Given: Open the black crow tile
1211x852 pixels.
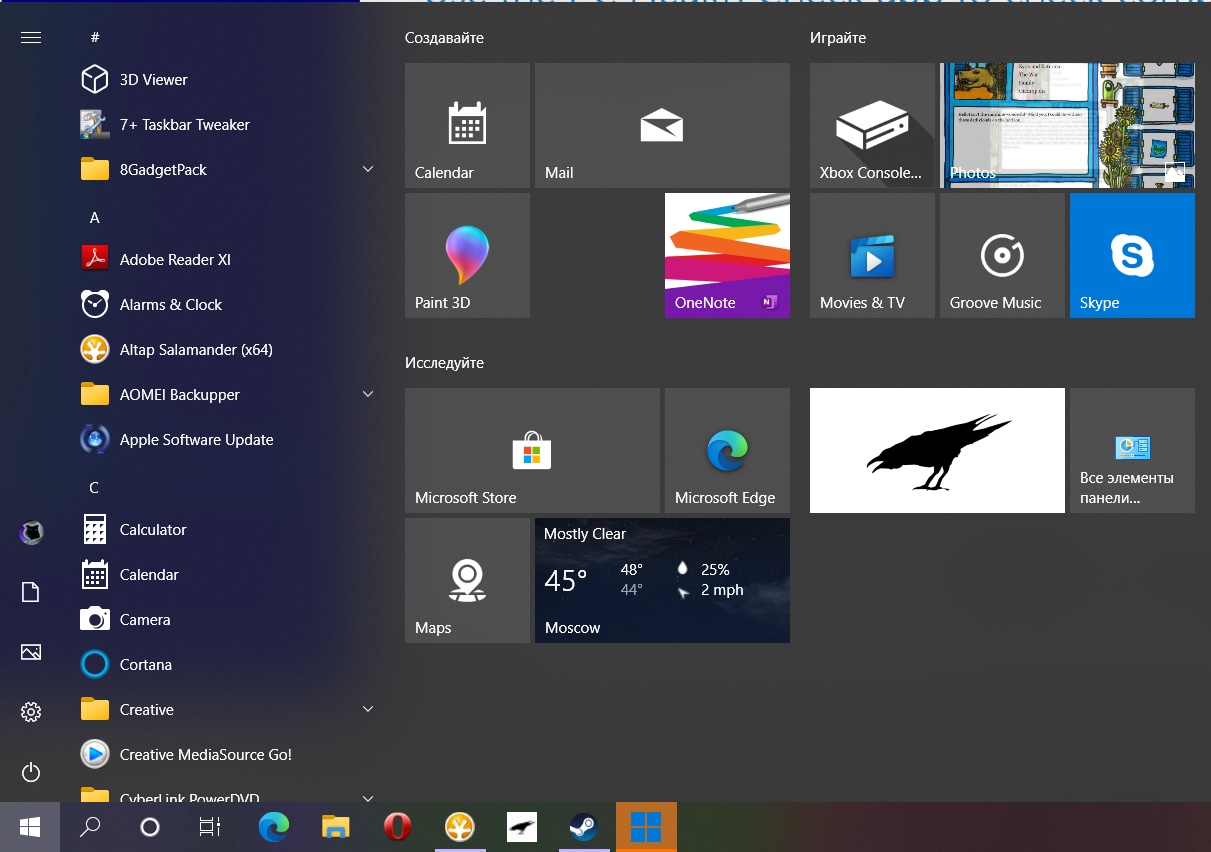Looking at the screenshot, I should point(937,450).
